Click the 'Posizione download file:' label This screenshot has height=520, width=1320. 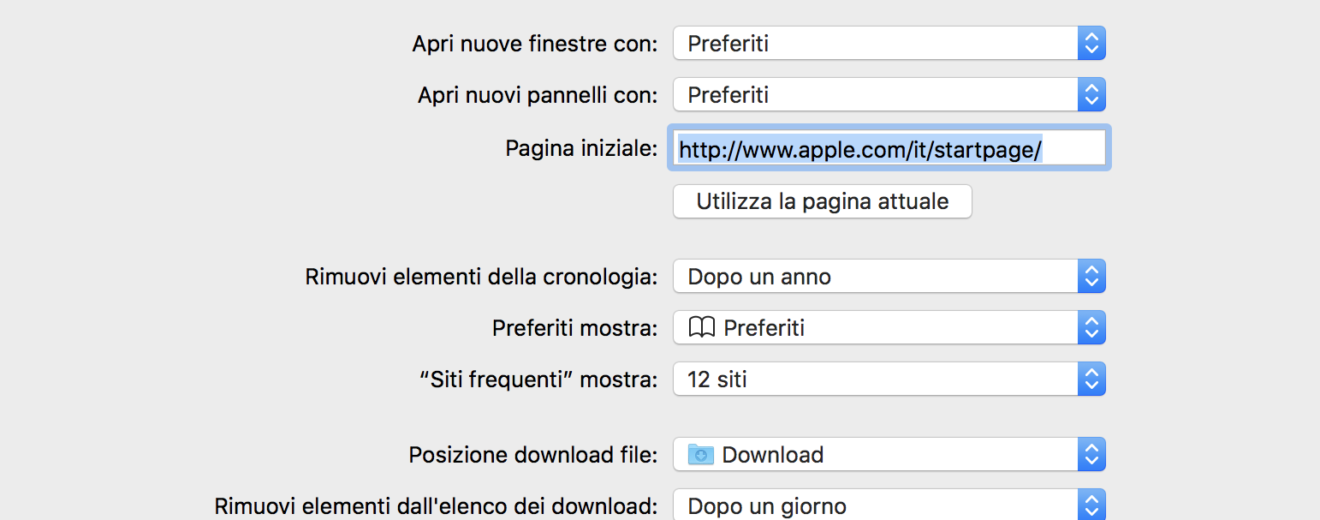[533, 455]
